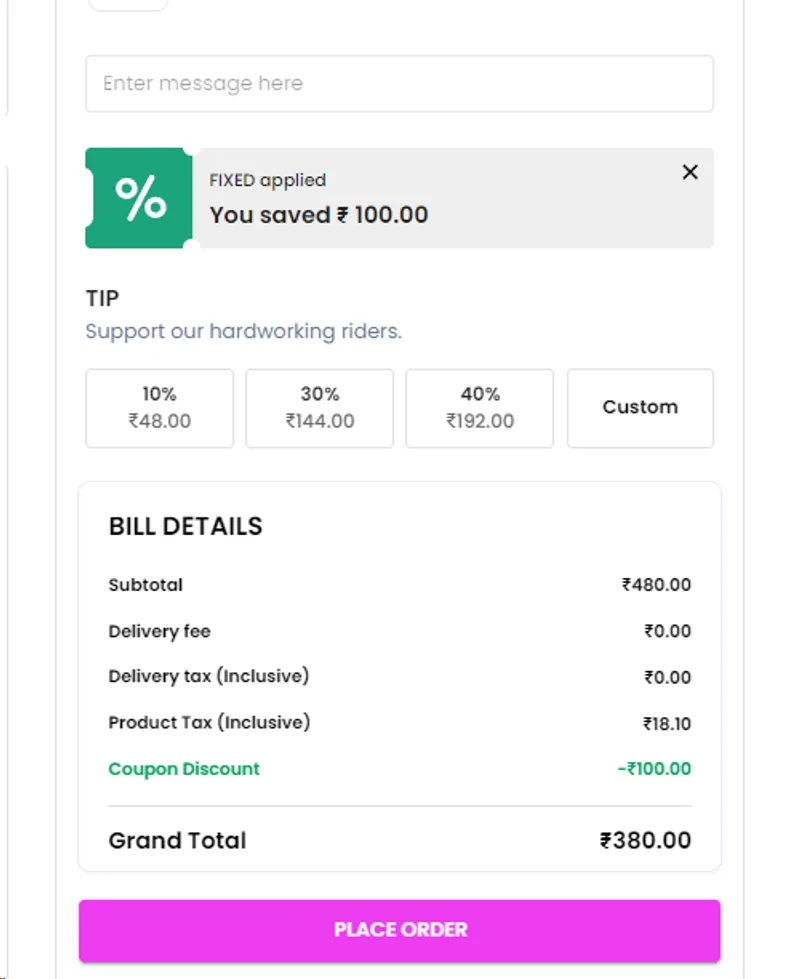The height and width of the screenshot is (979, 800).
Task: Click the green Coupon Discount label
Action: [x=184, y=769]
